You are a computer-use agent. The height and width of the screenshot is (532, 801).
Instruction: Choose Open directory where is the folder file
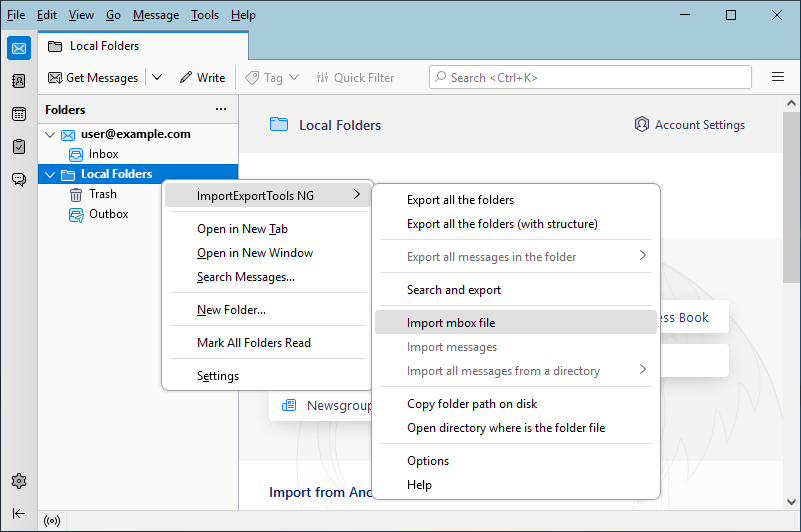click(x=516, y=428)
